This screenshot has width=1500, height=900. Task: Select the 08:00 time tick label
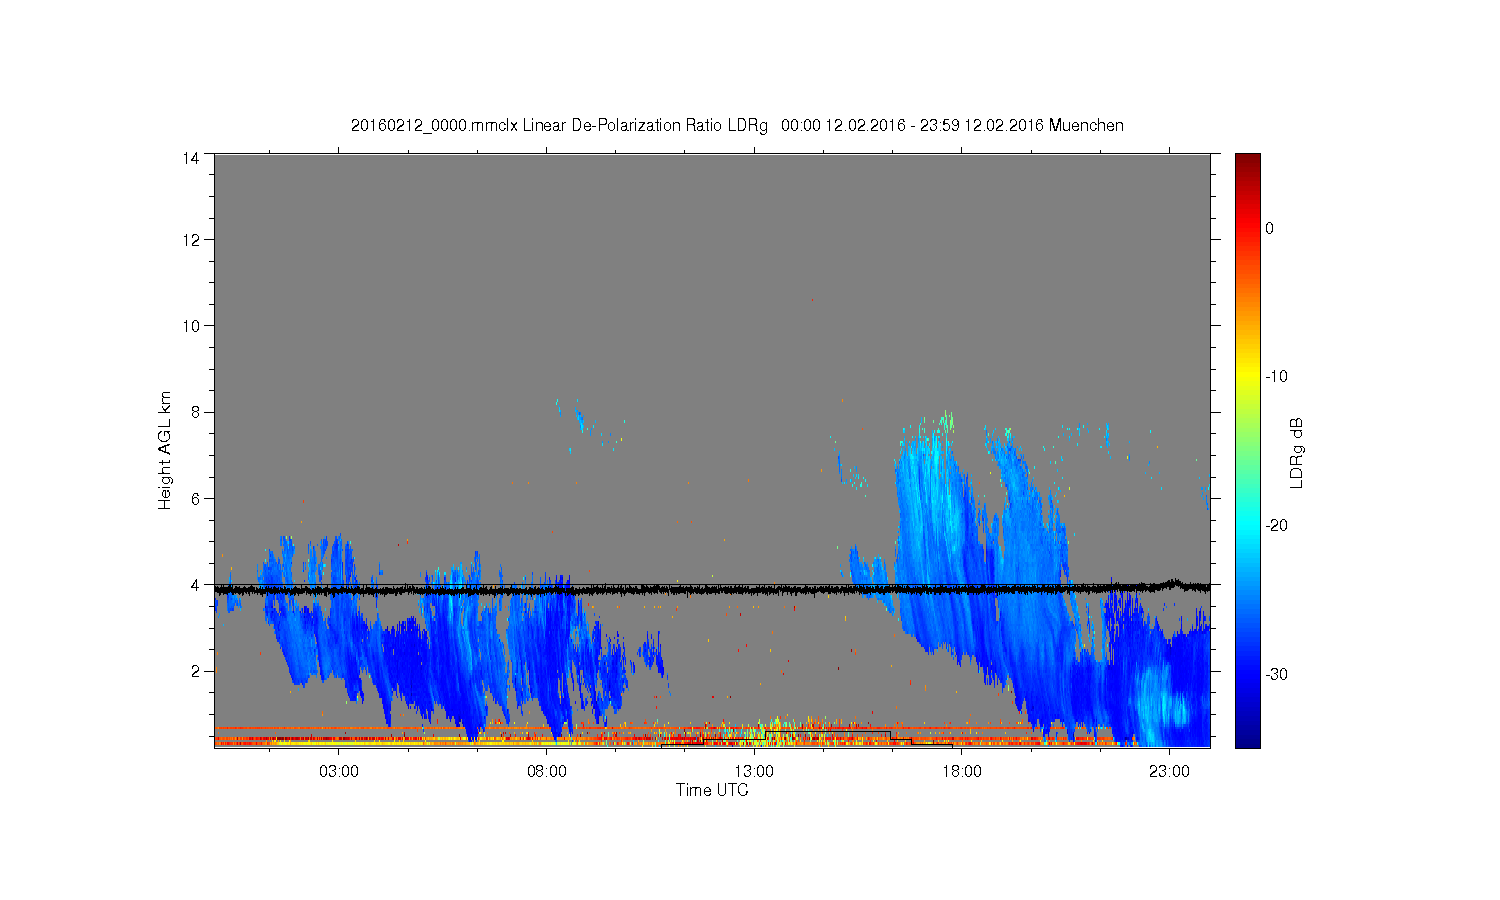pyautogui.click(x=547, y=772)
